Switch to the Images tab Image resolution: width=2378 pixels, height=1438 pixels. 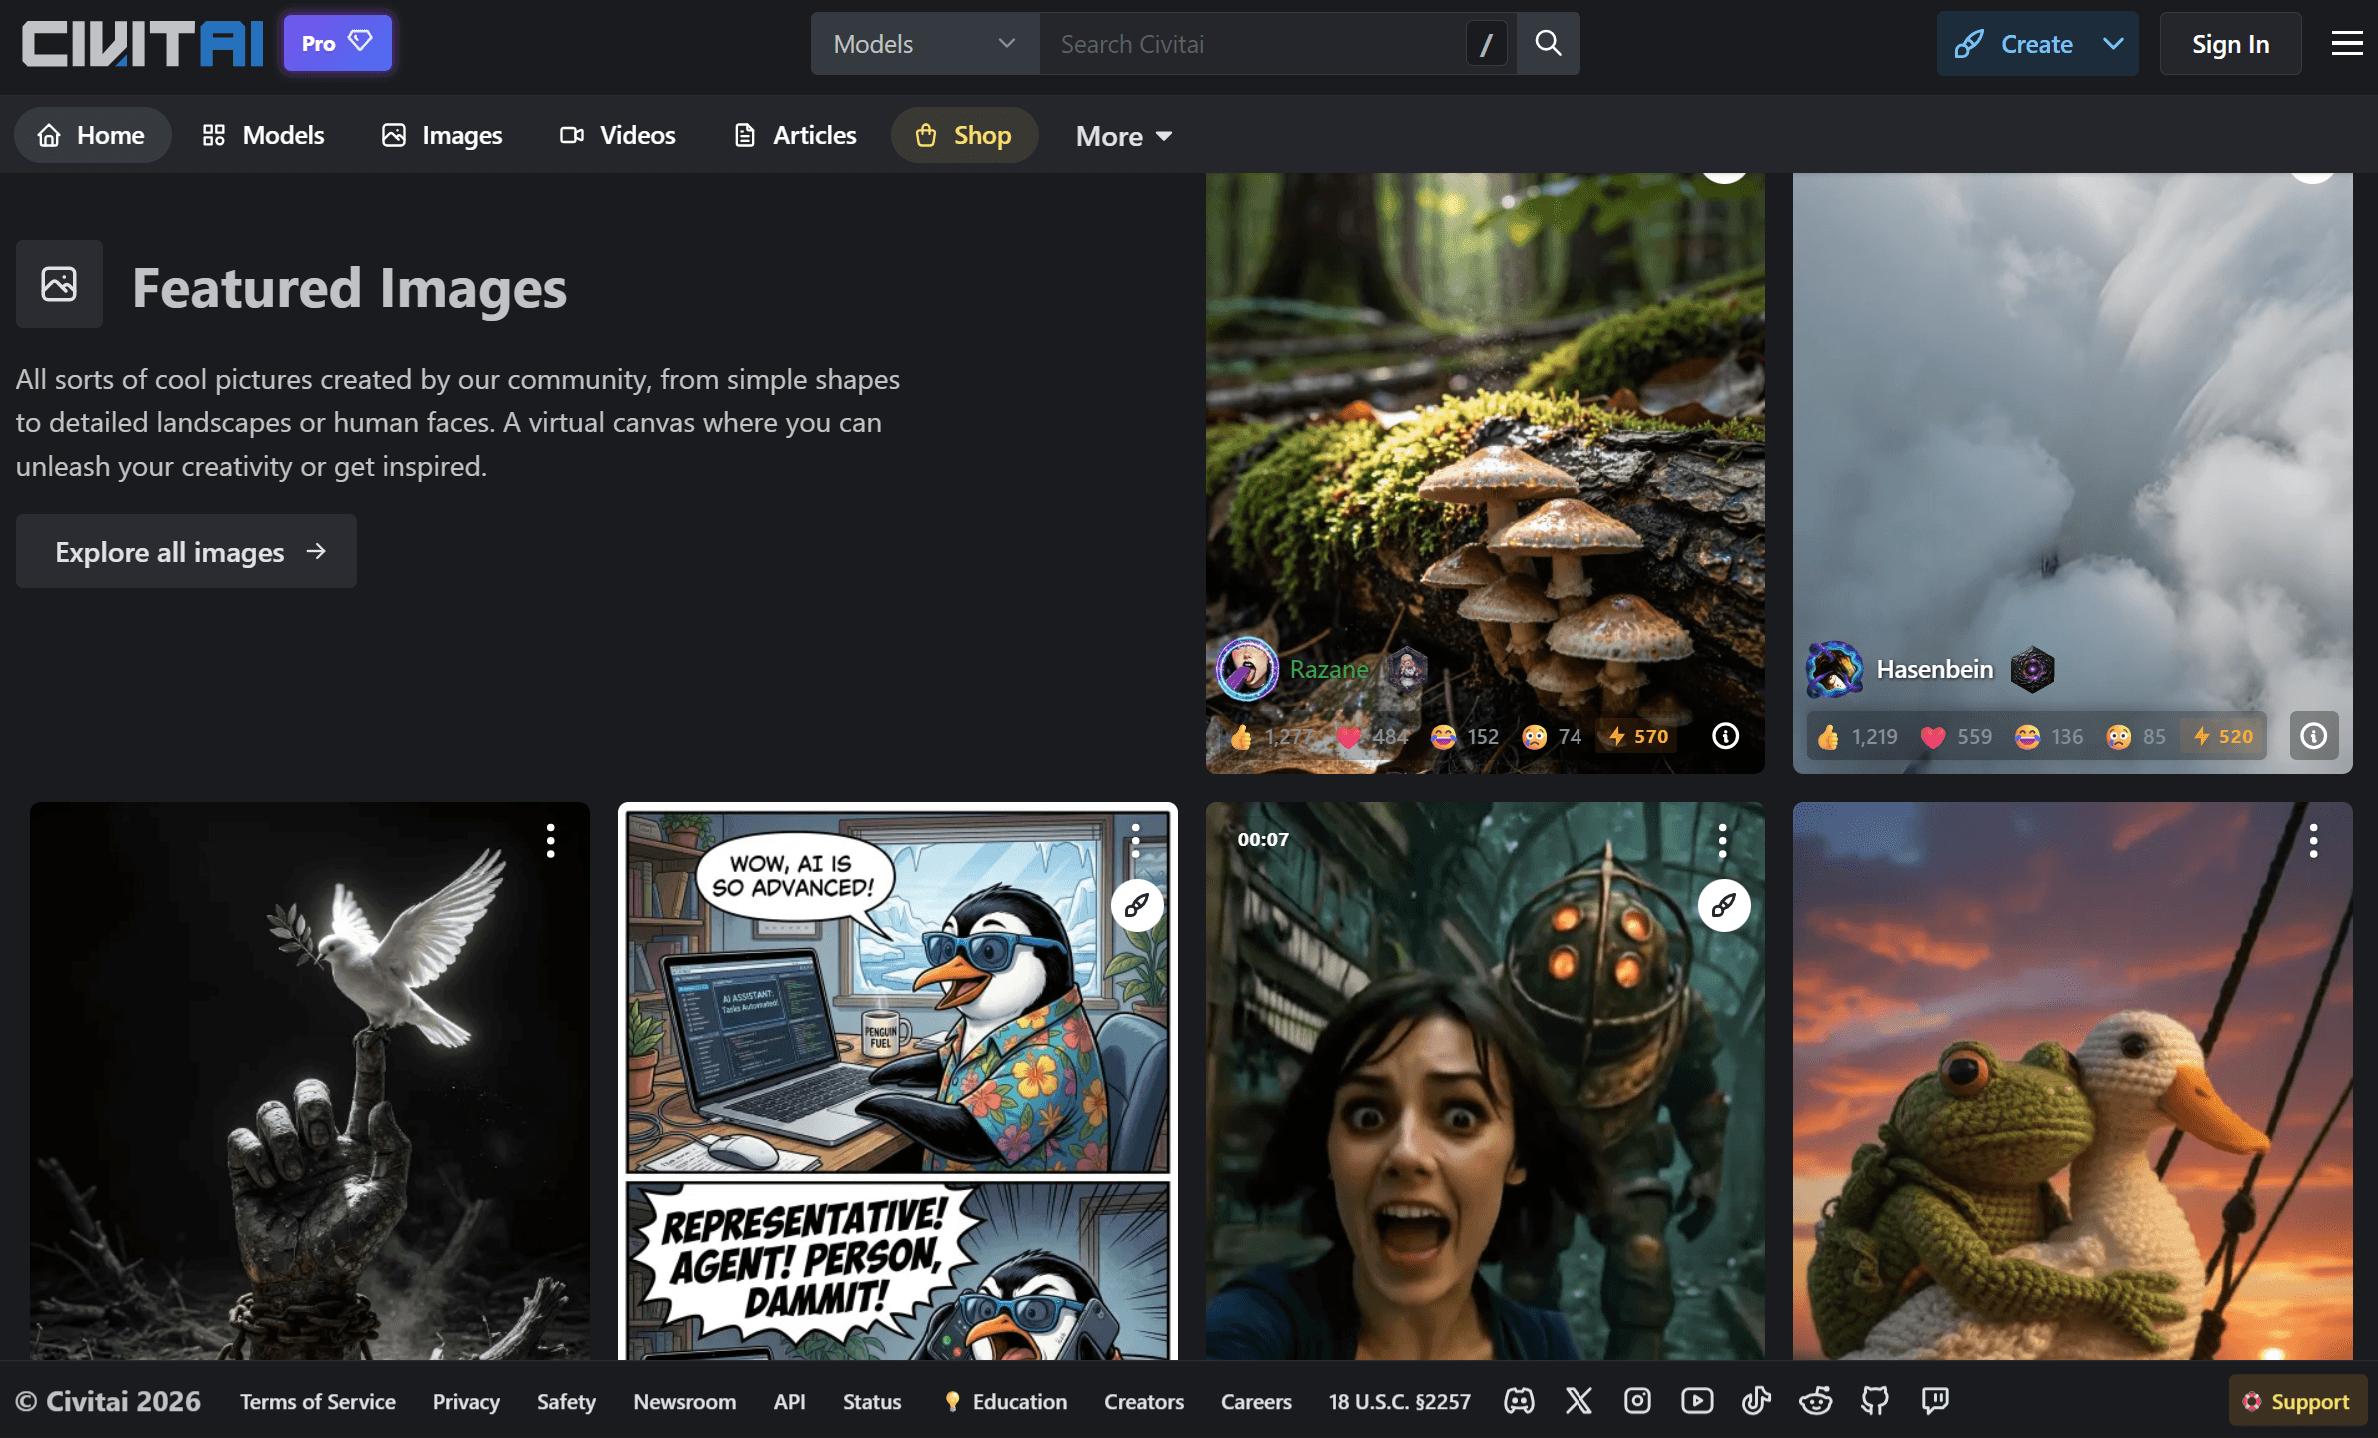point(442,135)
